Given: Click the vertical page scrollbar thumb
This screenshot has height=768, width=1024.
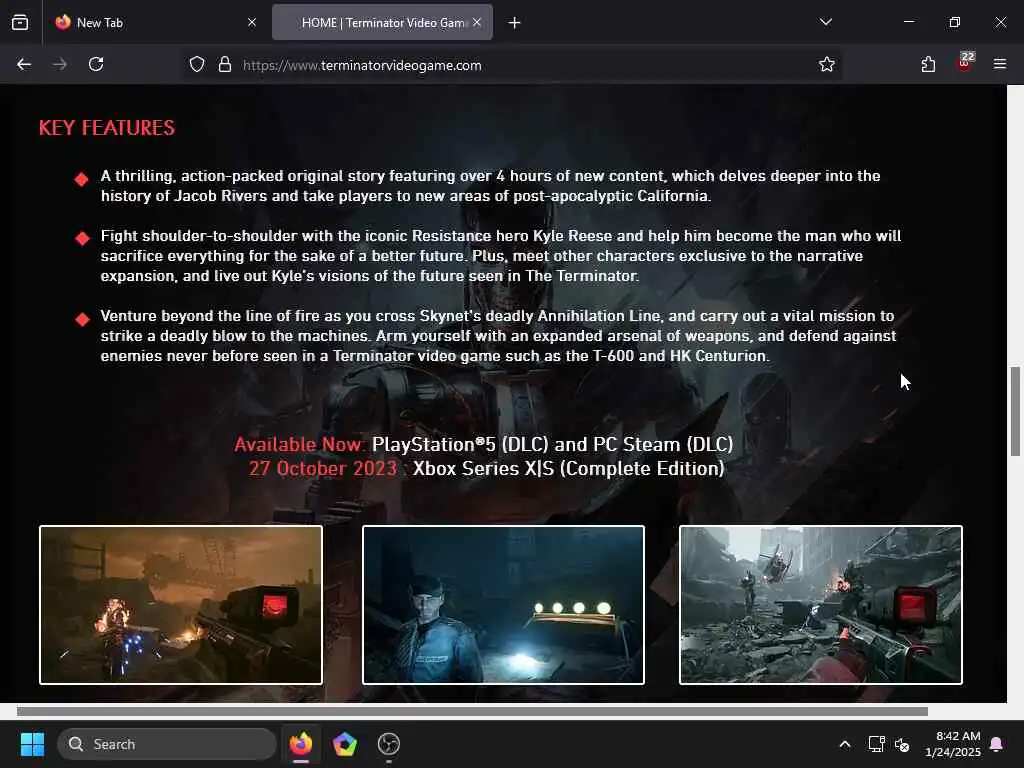Looking at the screenshot, I should pos(1016,411).
